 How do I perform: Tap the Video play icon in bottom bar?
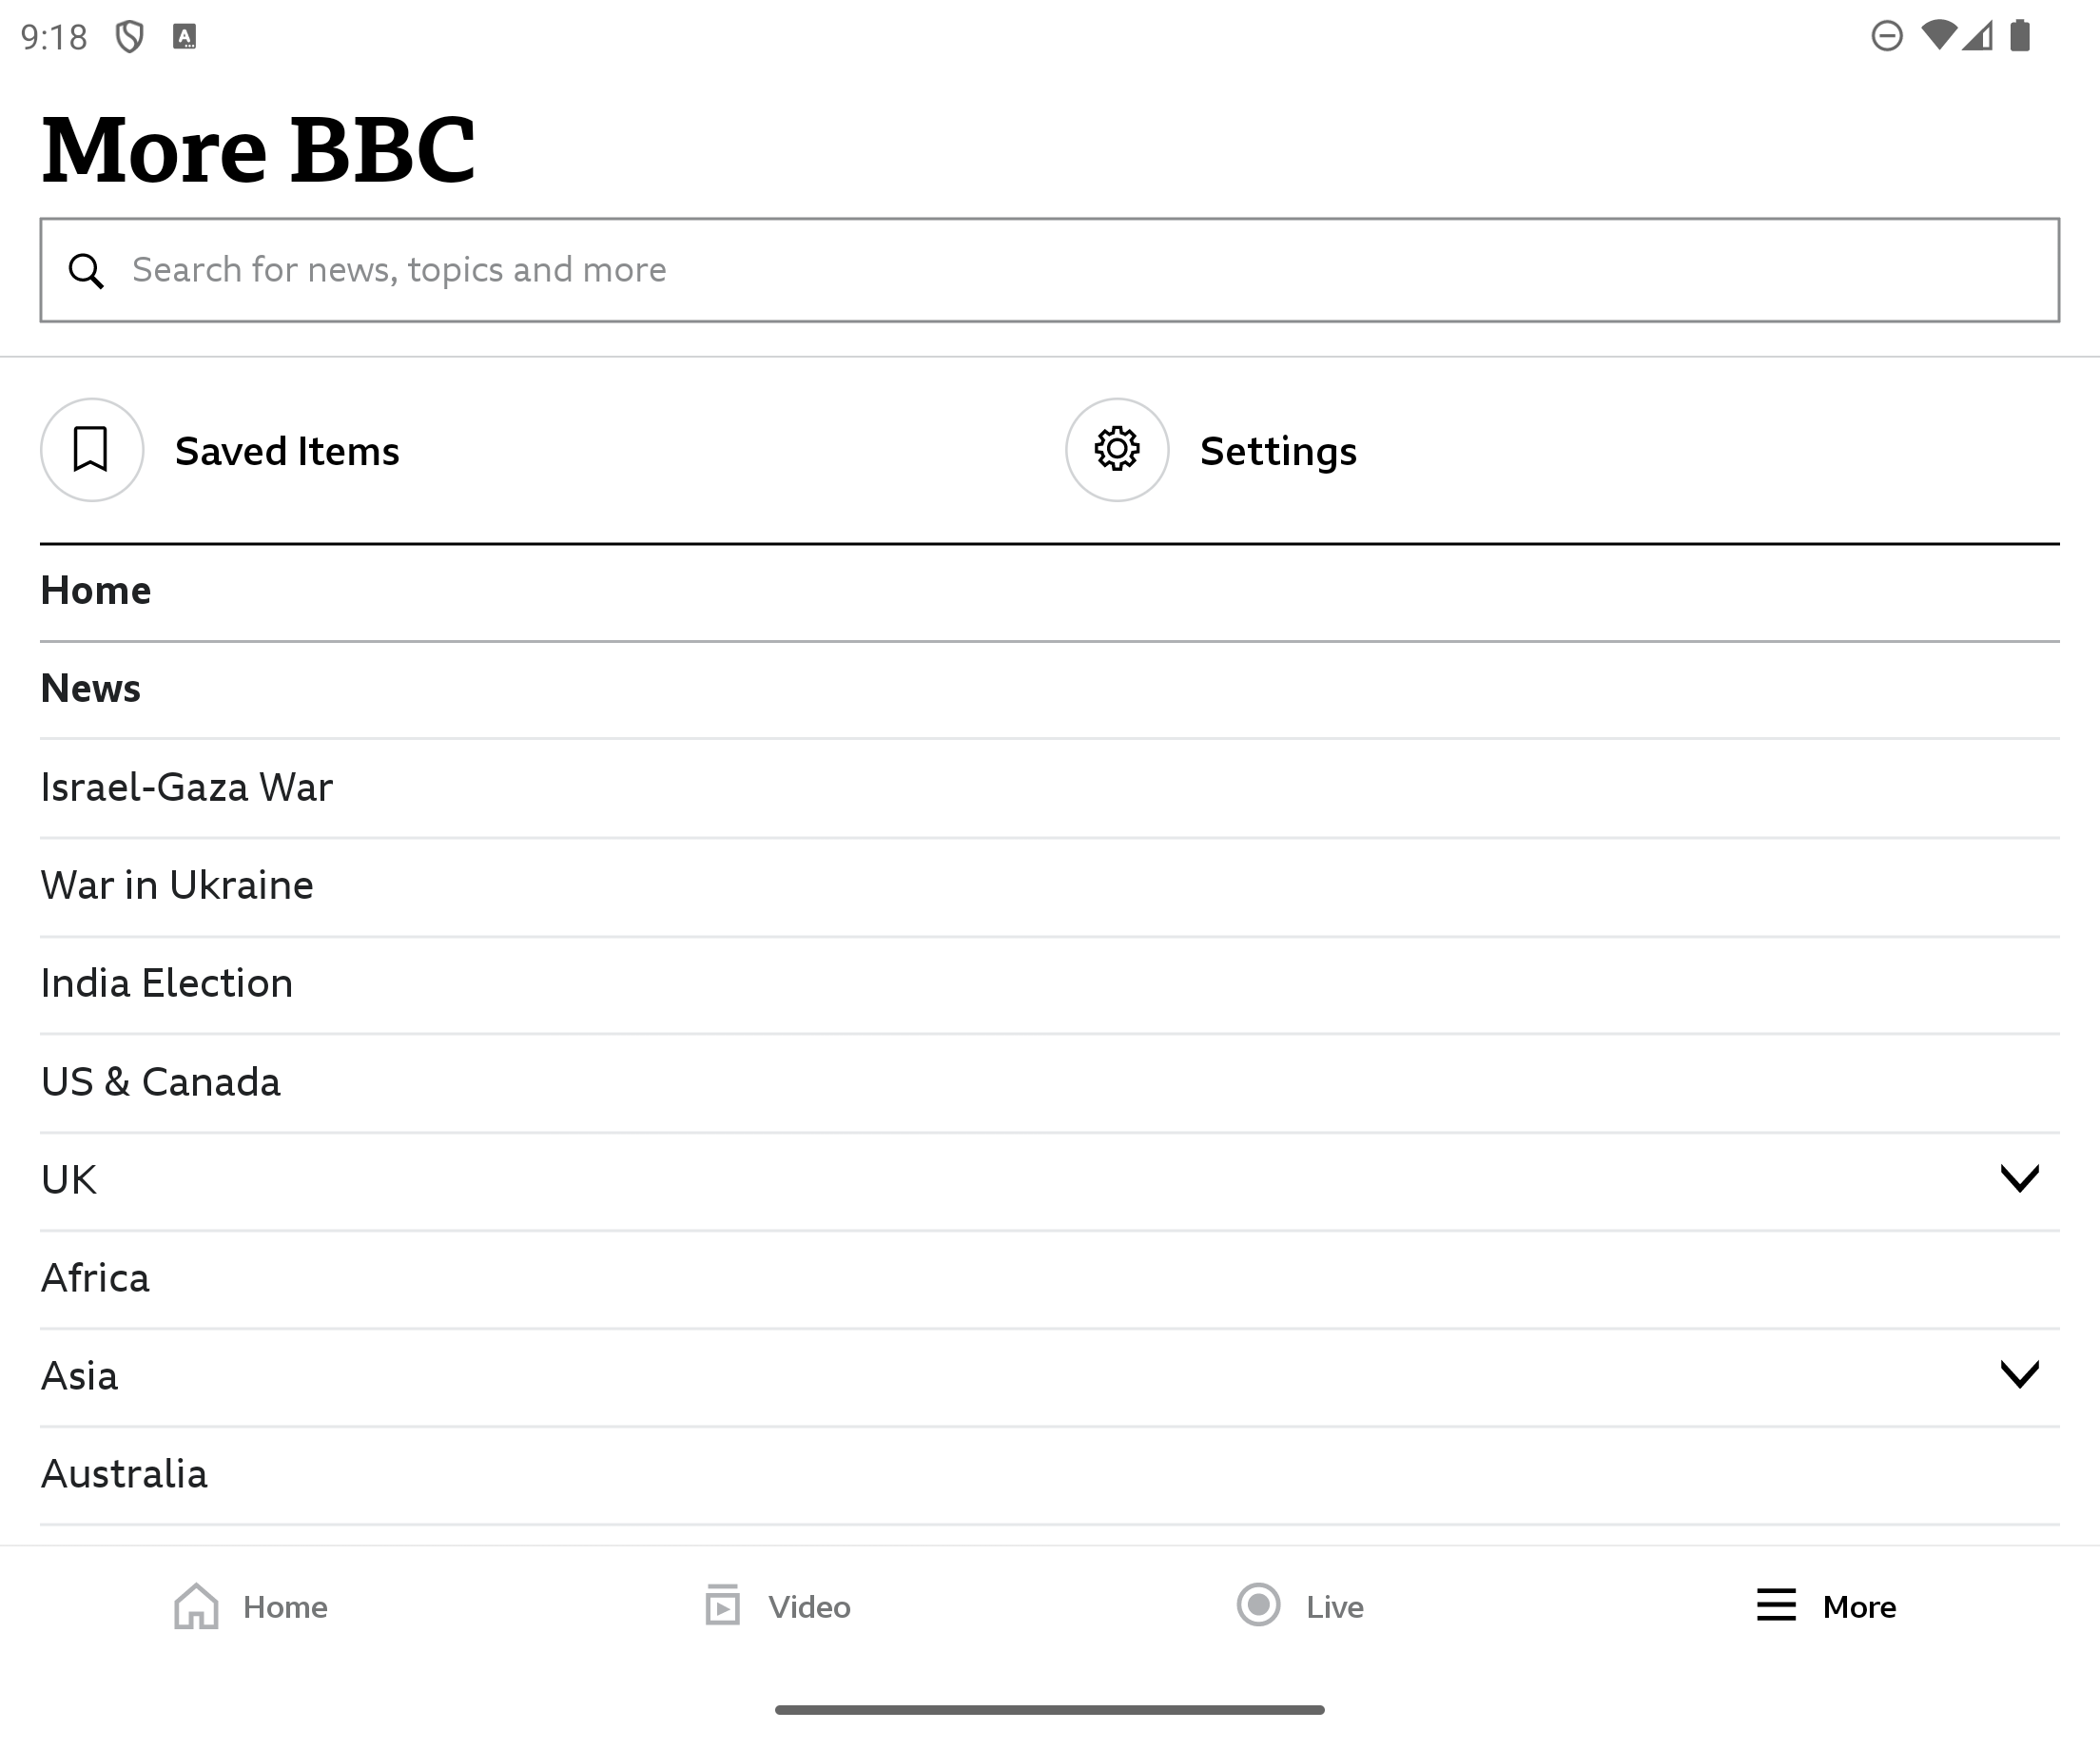point(722,1606)
